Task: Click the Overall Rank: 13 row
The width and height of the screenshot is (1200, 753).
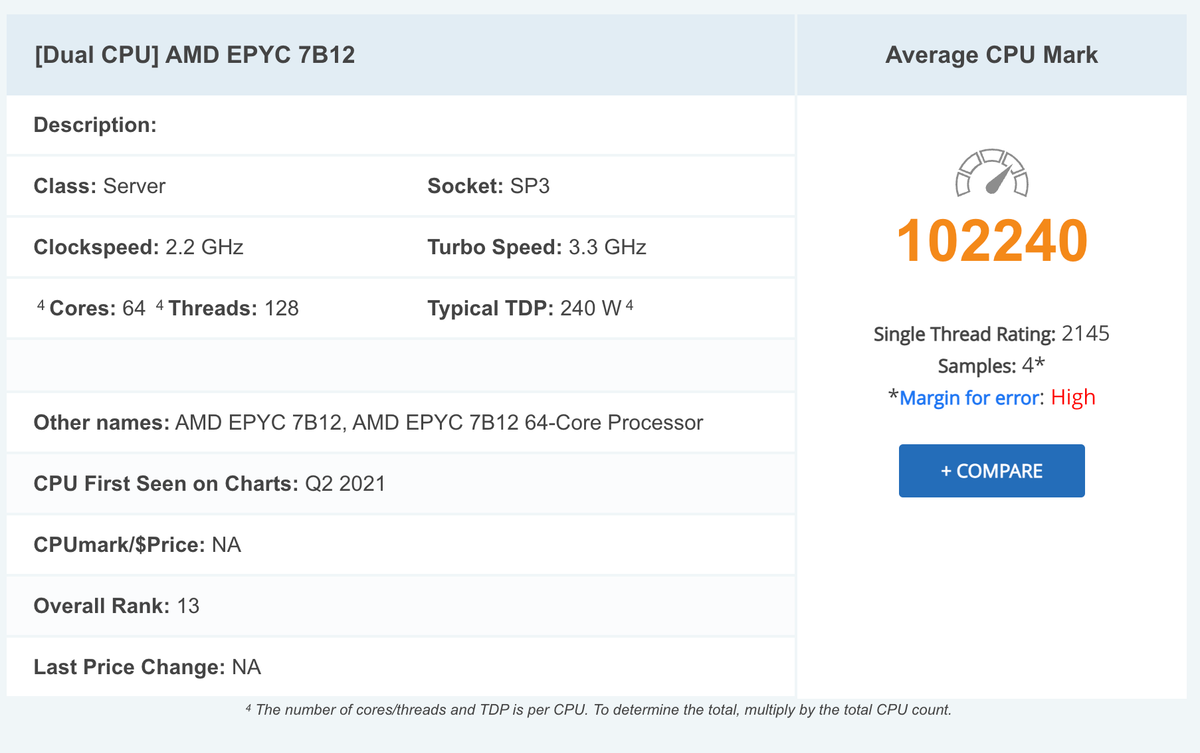Action: [x=116, y=606]
